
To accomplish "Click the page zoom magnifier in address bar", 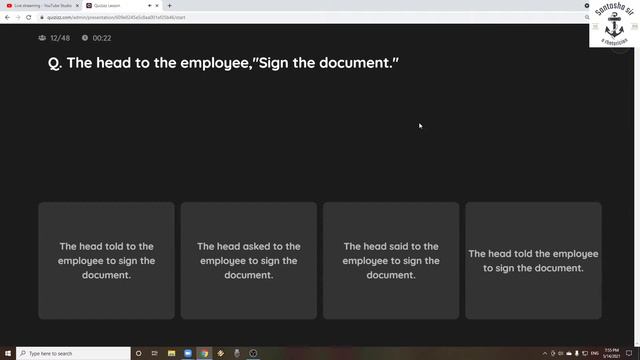I will [587, 18].
